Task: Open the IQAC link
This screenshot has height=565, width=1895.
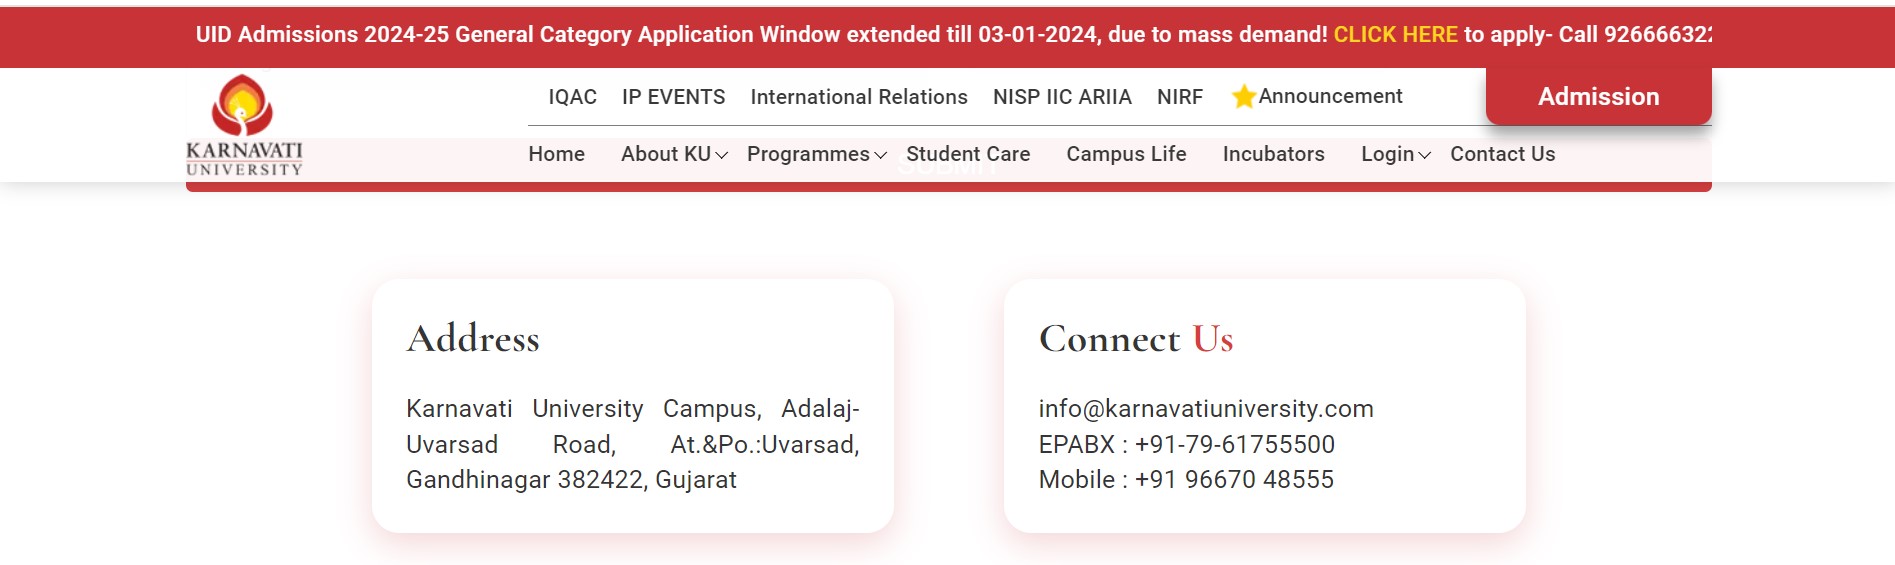Action: (x=572, y=97)
